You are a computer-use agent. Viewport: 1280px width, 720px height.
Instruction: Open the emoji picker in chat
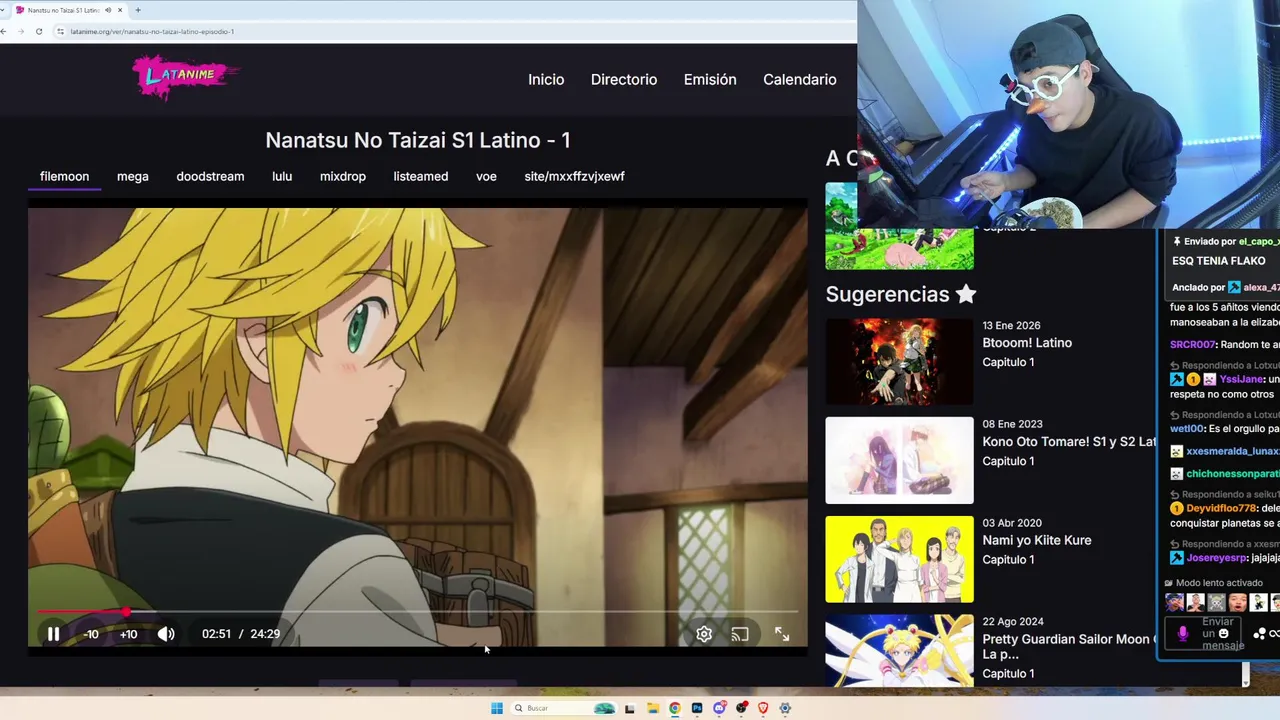[x=1223, y=633]
